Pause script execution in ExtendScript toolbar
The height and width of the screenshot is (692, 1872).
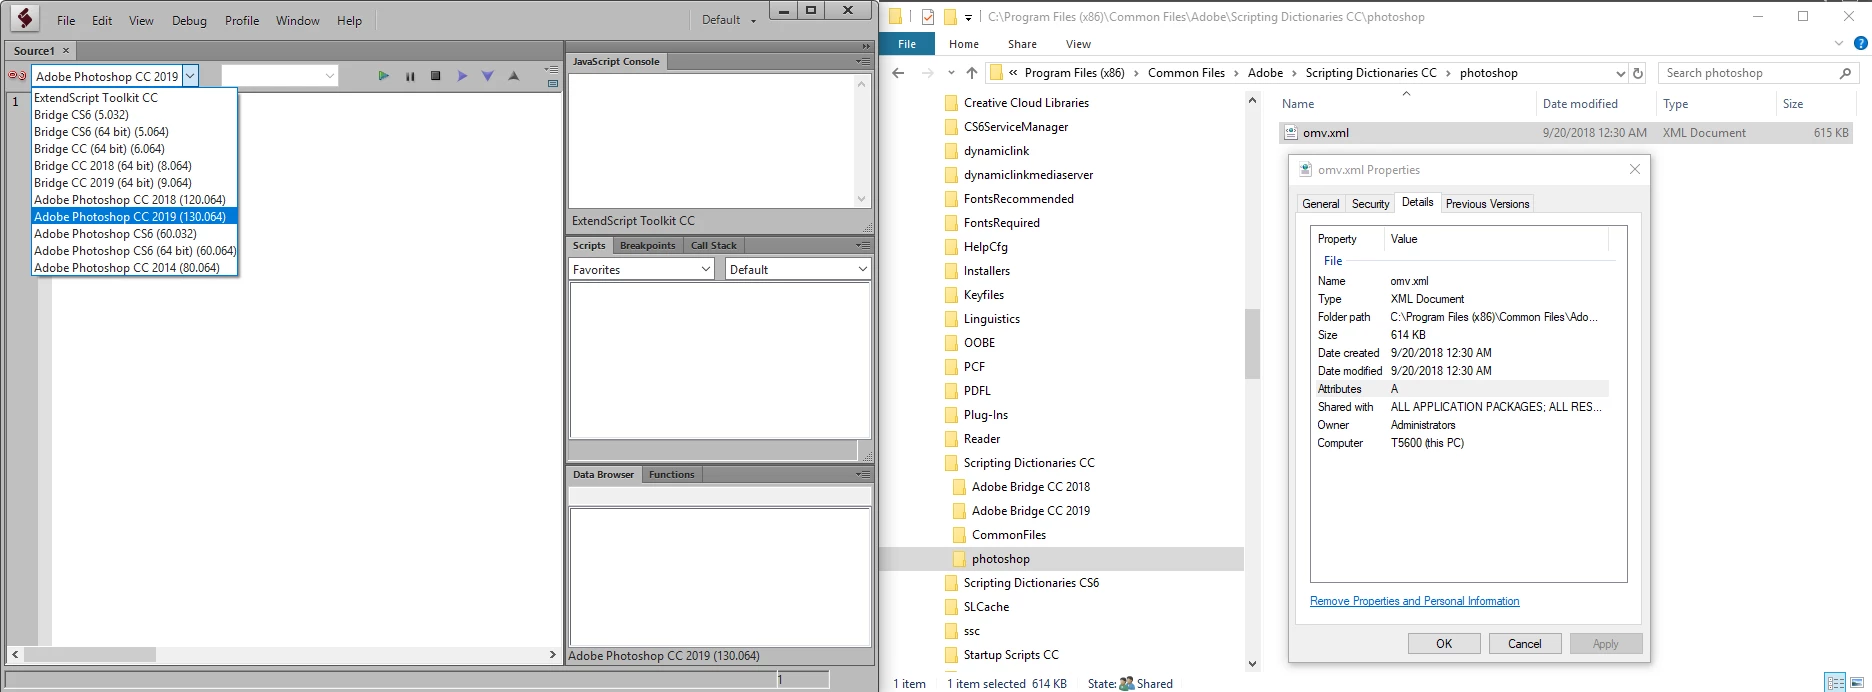click(410, 76)
